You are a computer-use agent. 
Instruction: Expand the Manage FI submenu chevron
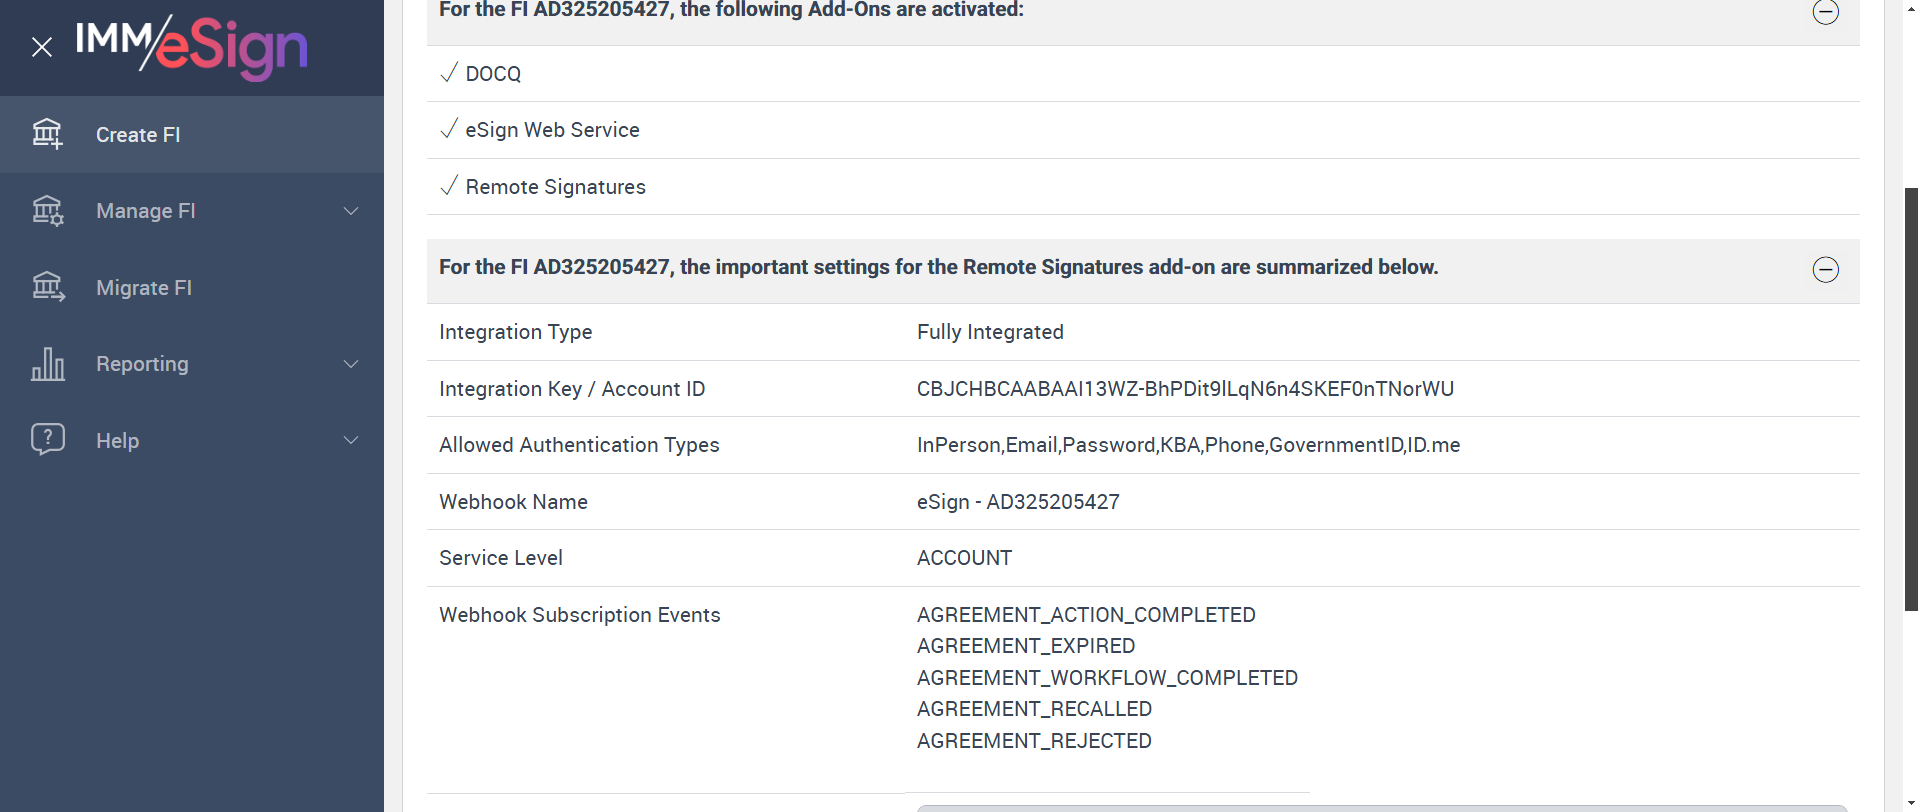351,211
